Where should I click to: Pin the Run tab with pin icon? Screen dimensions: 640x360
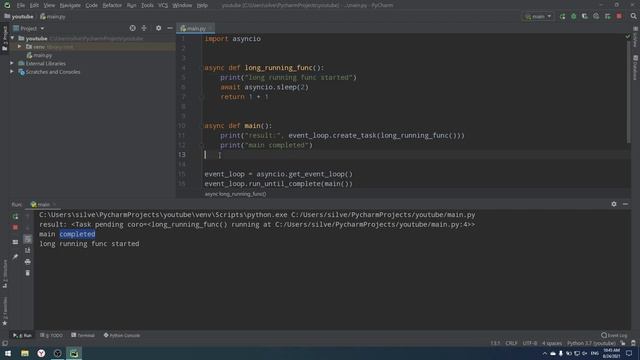click(x=15, y=257)
